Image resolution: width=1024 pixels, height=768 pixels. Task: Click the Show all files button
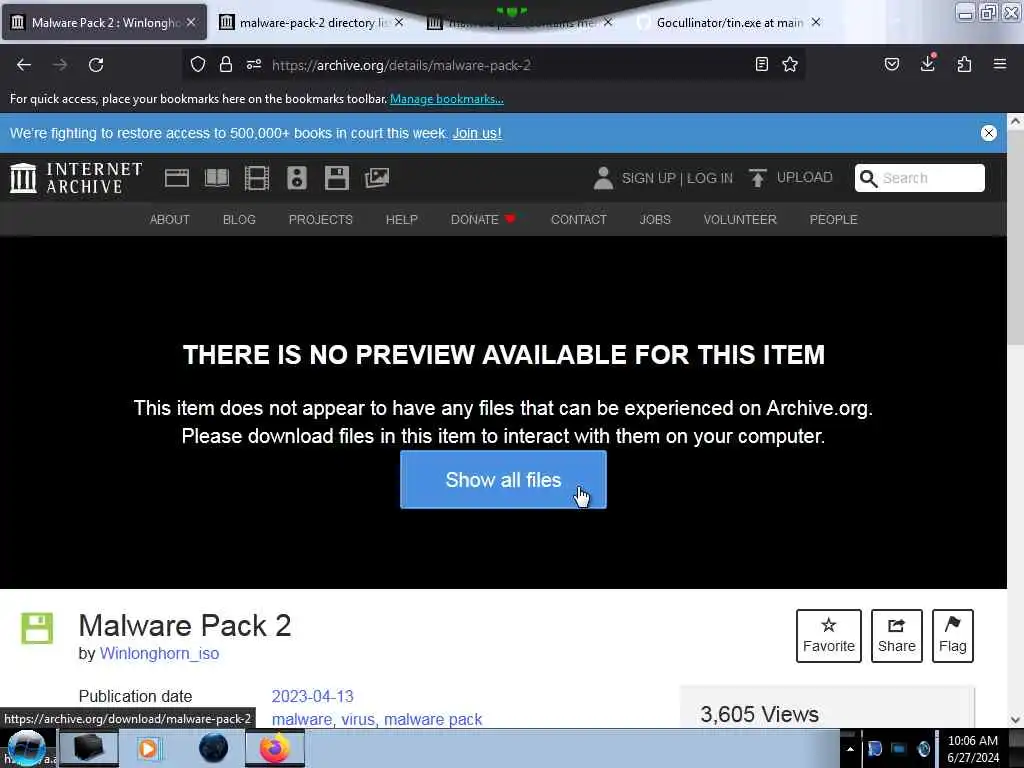pos(504,479)
